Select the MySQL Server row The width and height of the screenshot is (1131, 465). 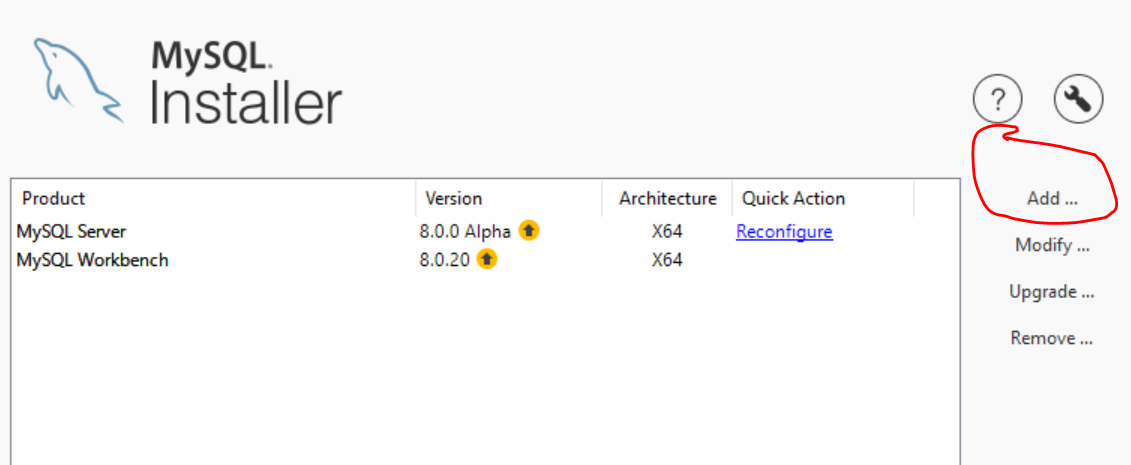[485, 231]
